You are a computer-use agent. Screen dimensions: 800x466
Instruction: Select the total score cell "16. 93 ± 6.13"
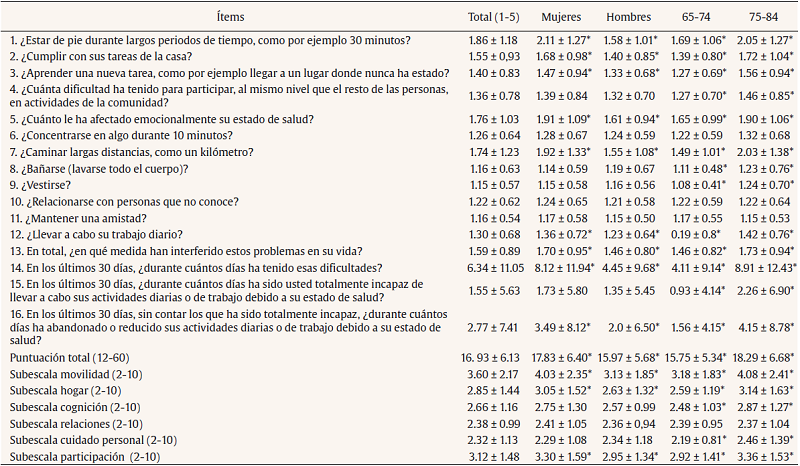point(493,356)
